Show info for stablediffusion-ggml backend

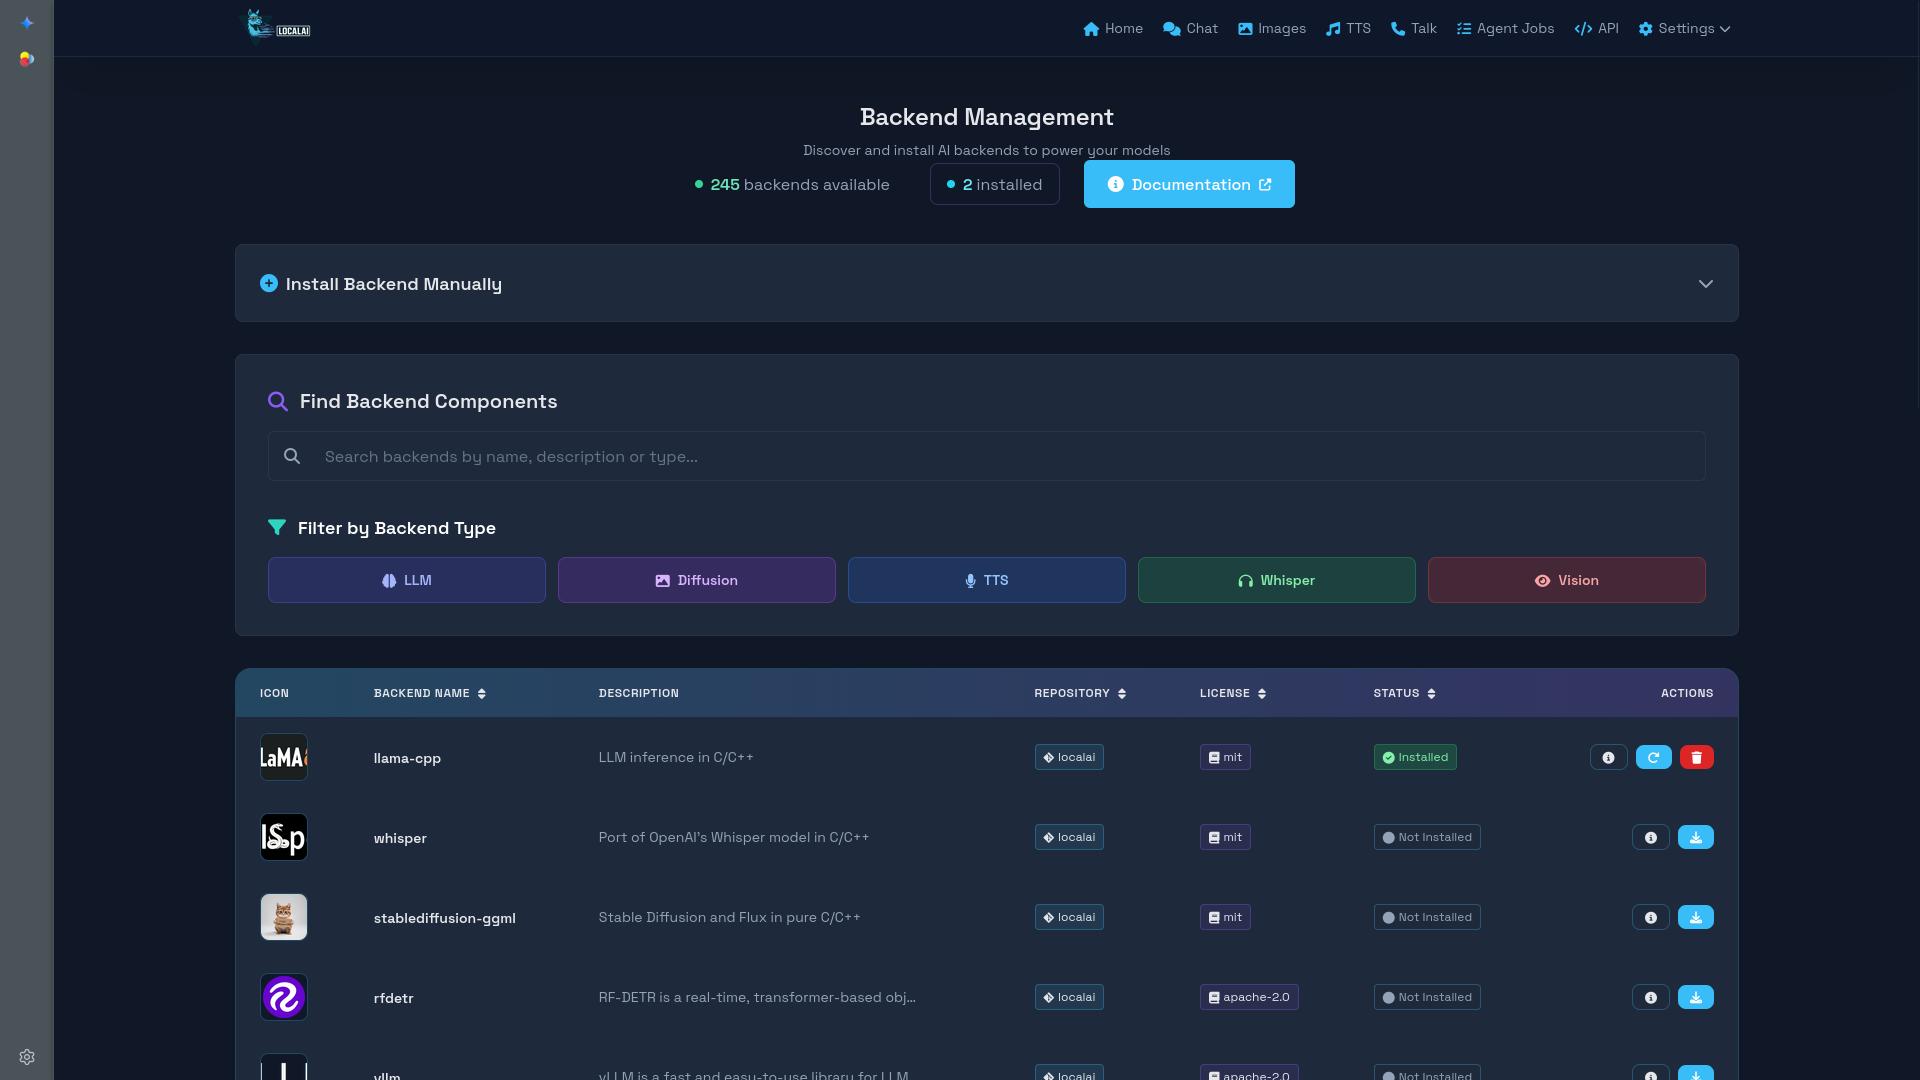(1650, 917)
